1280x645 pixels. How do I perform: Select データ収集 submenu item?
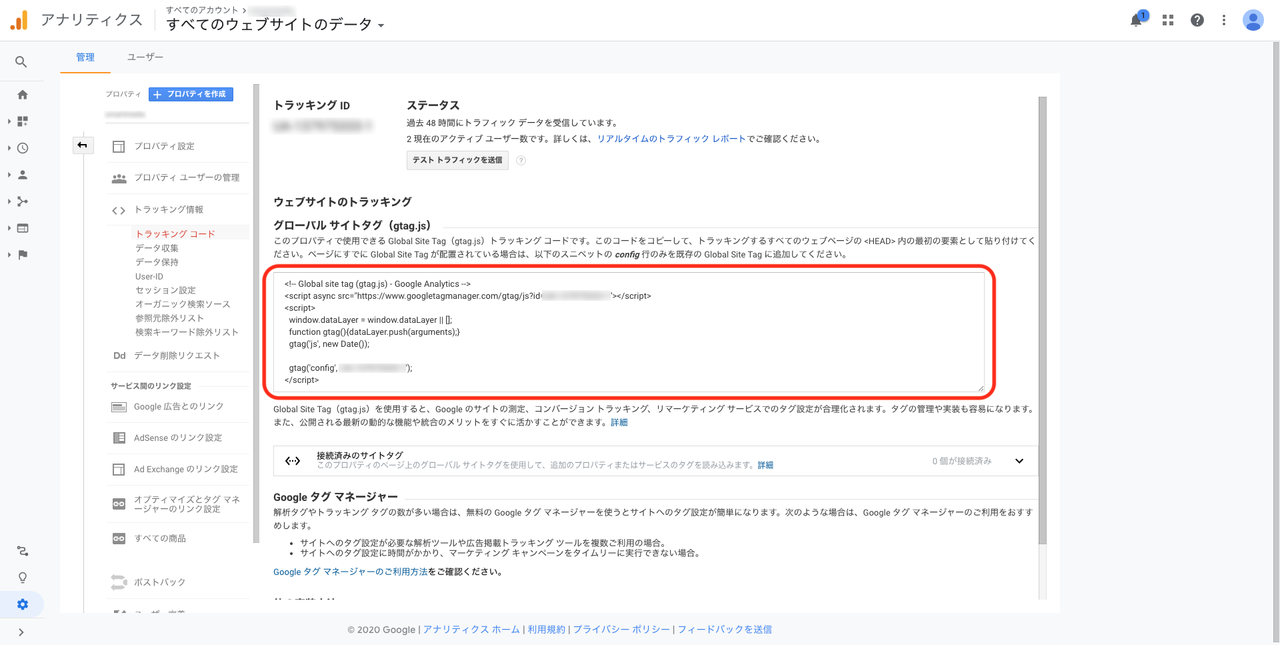(157, 248)
